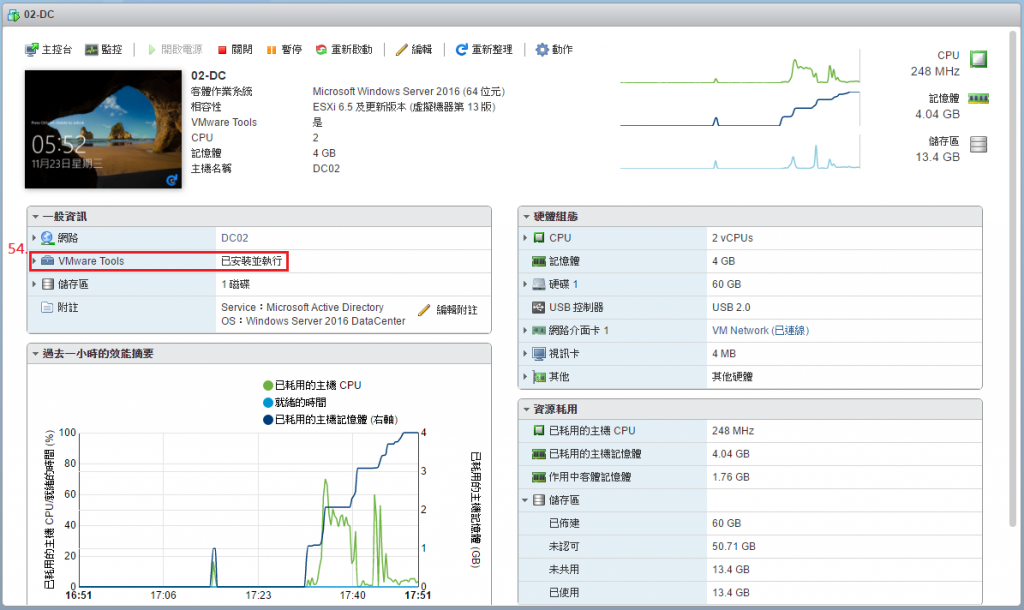Screen dimensions: 1024x610
Task: Click 編輯附註 to edit notes
Action: (x=448, y=310)
